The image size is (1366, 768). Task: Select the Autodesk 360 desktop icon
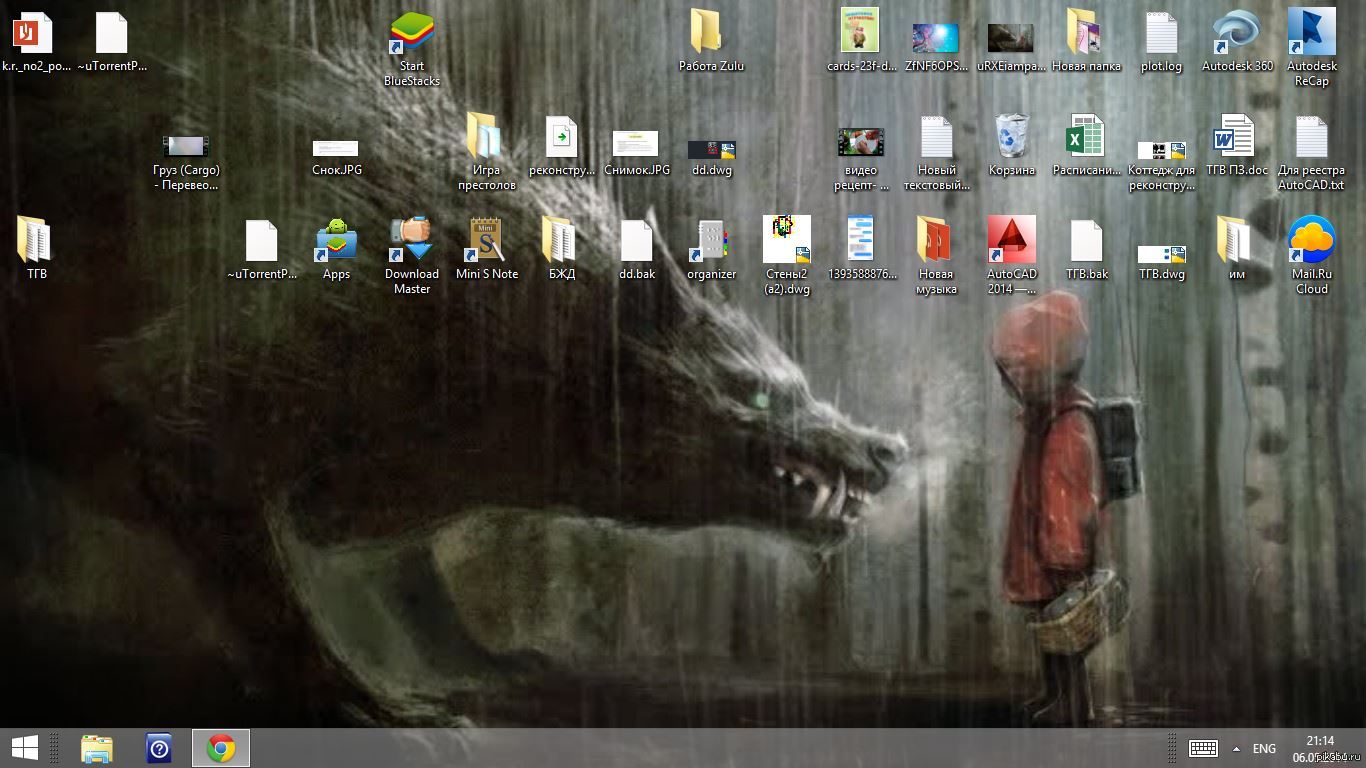(1237, 35)
